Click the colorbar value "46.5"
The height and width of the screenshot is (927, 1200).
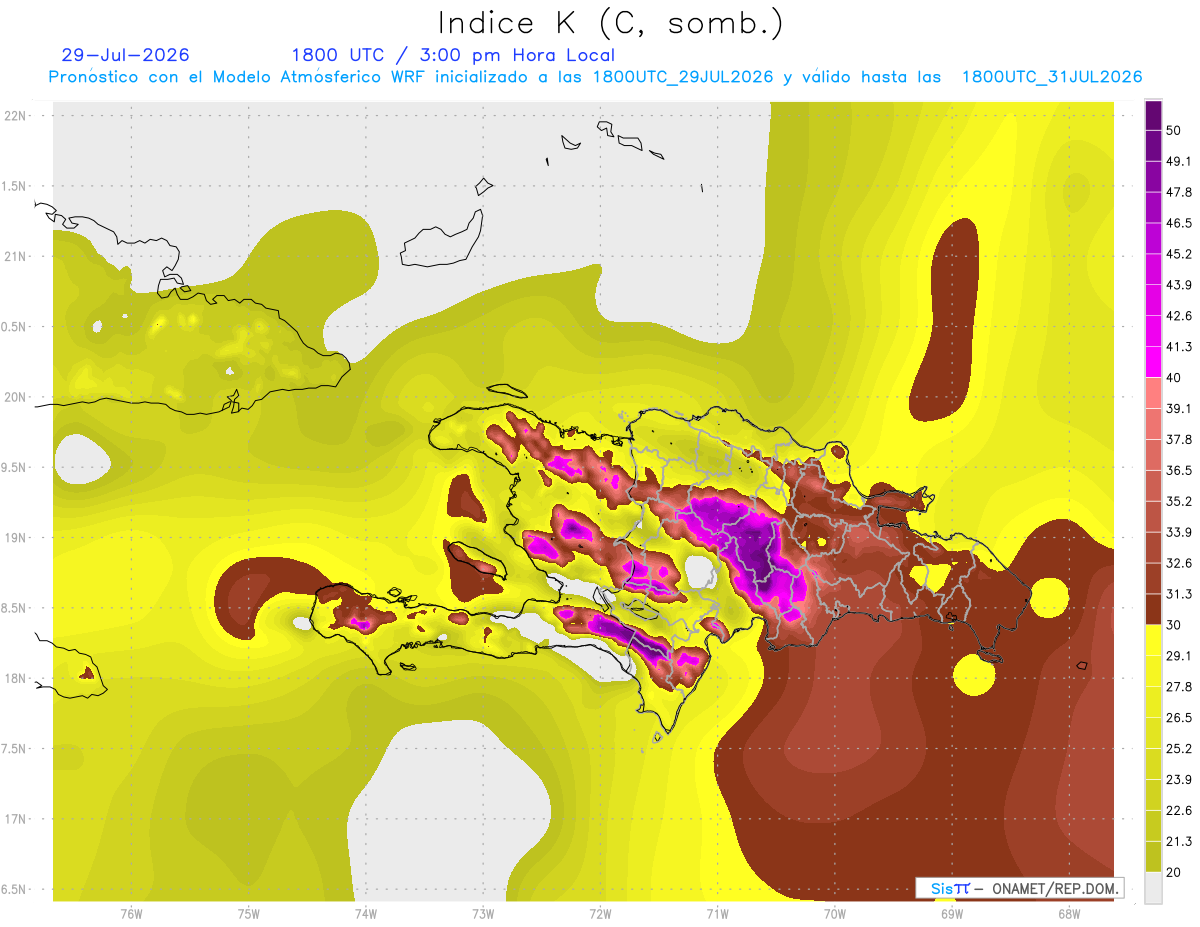[x=1179, y=223]
